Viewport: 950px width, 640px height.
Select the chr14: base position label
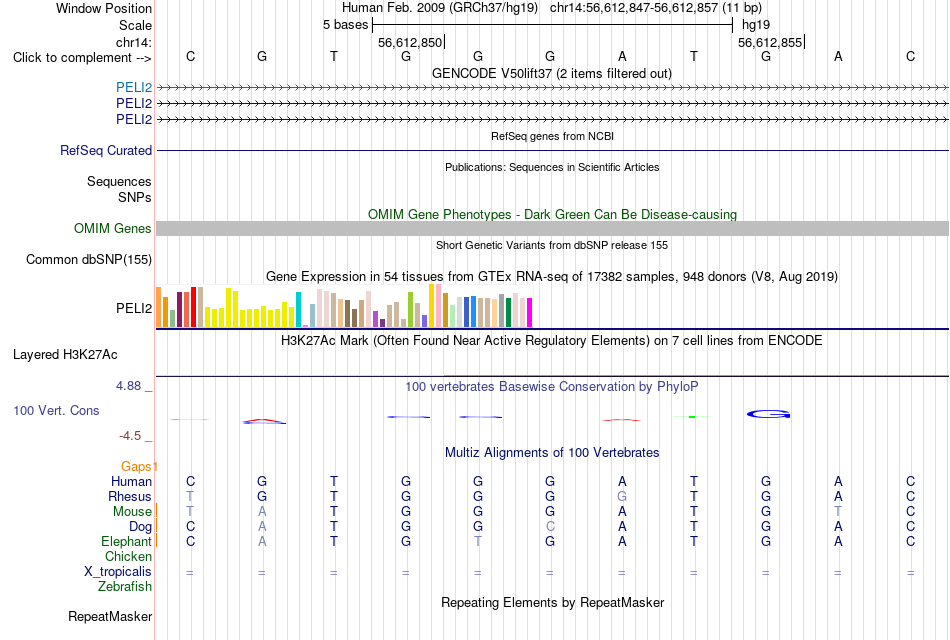click(x=133, y=42)
